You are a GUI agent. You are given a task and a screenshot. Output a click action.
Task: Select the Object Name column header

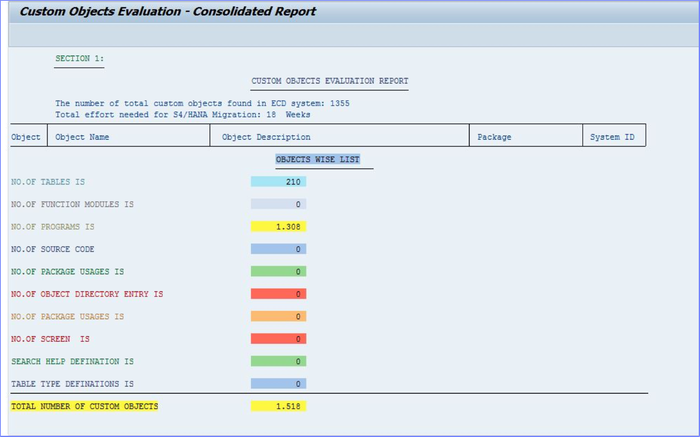[82, 136]
